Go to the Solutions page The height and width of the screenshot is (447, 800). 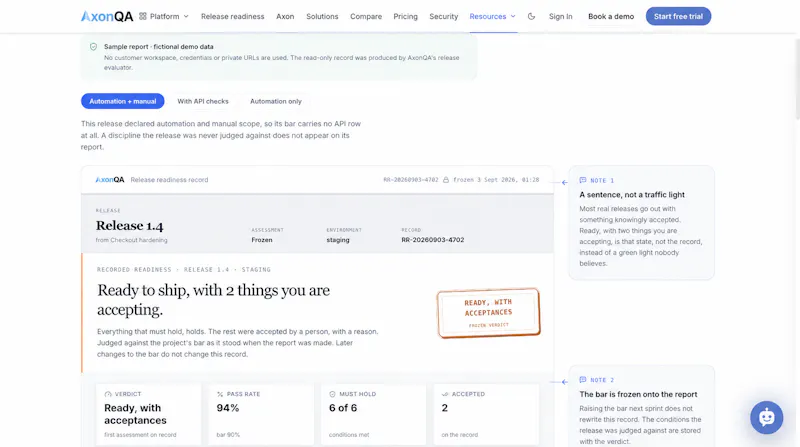click(322, 16)
